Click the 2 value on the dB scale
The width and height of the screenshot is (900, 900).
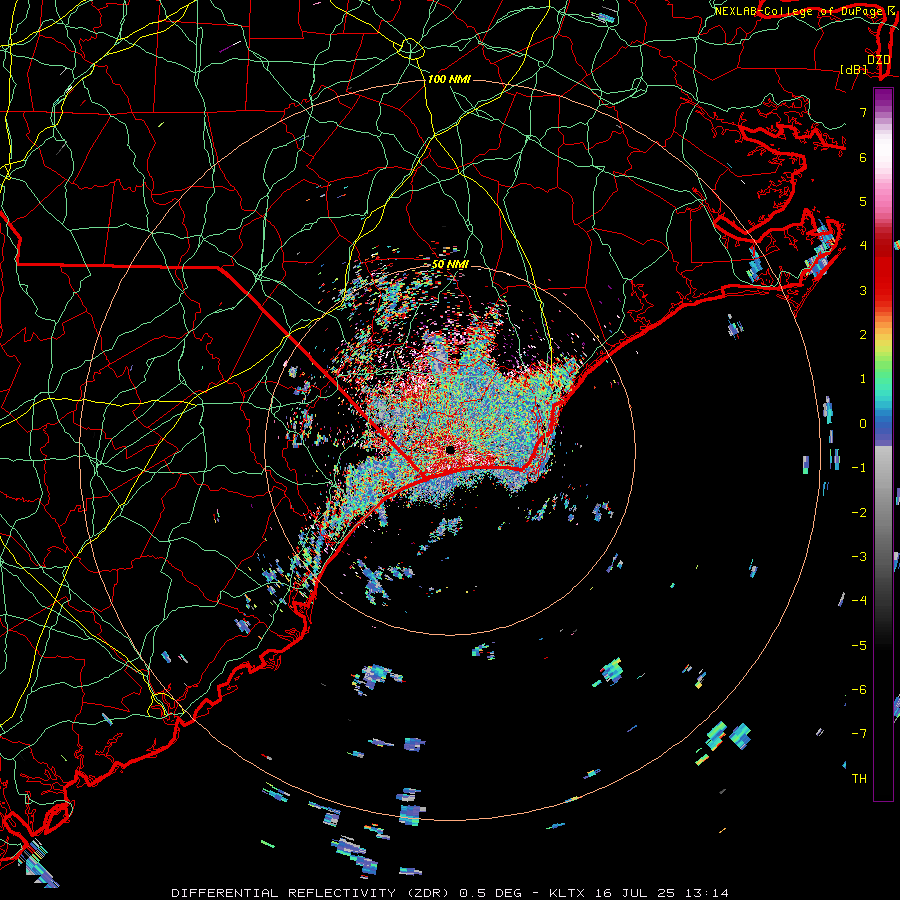coord(863,335)
